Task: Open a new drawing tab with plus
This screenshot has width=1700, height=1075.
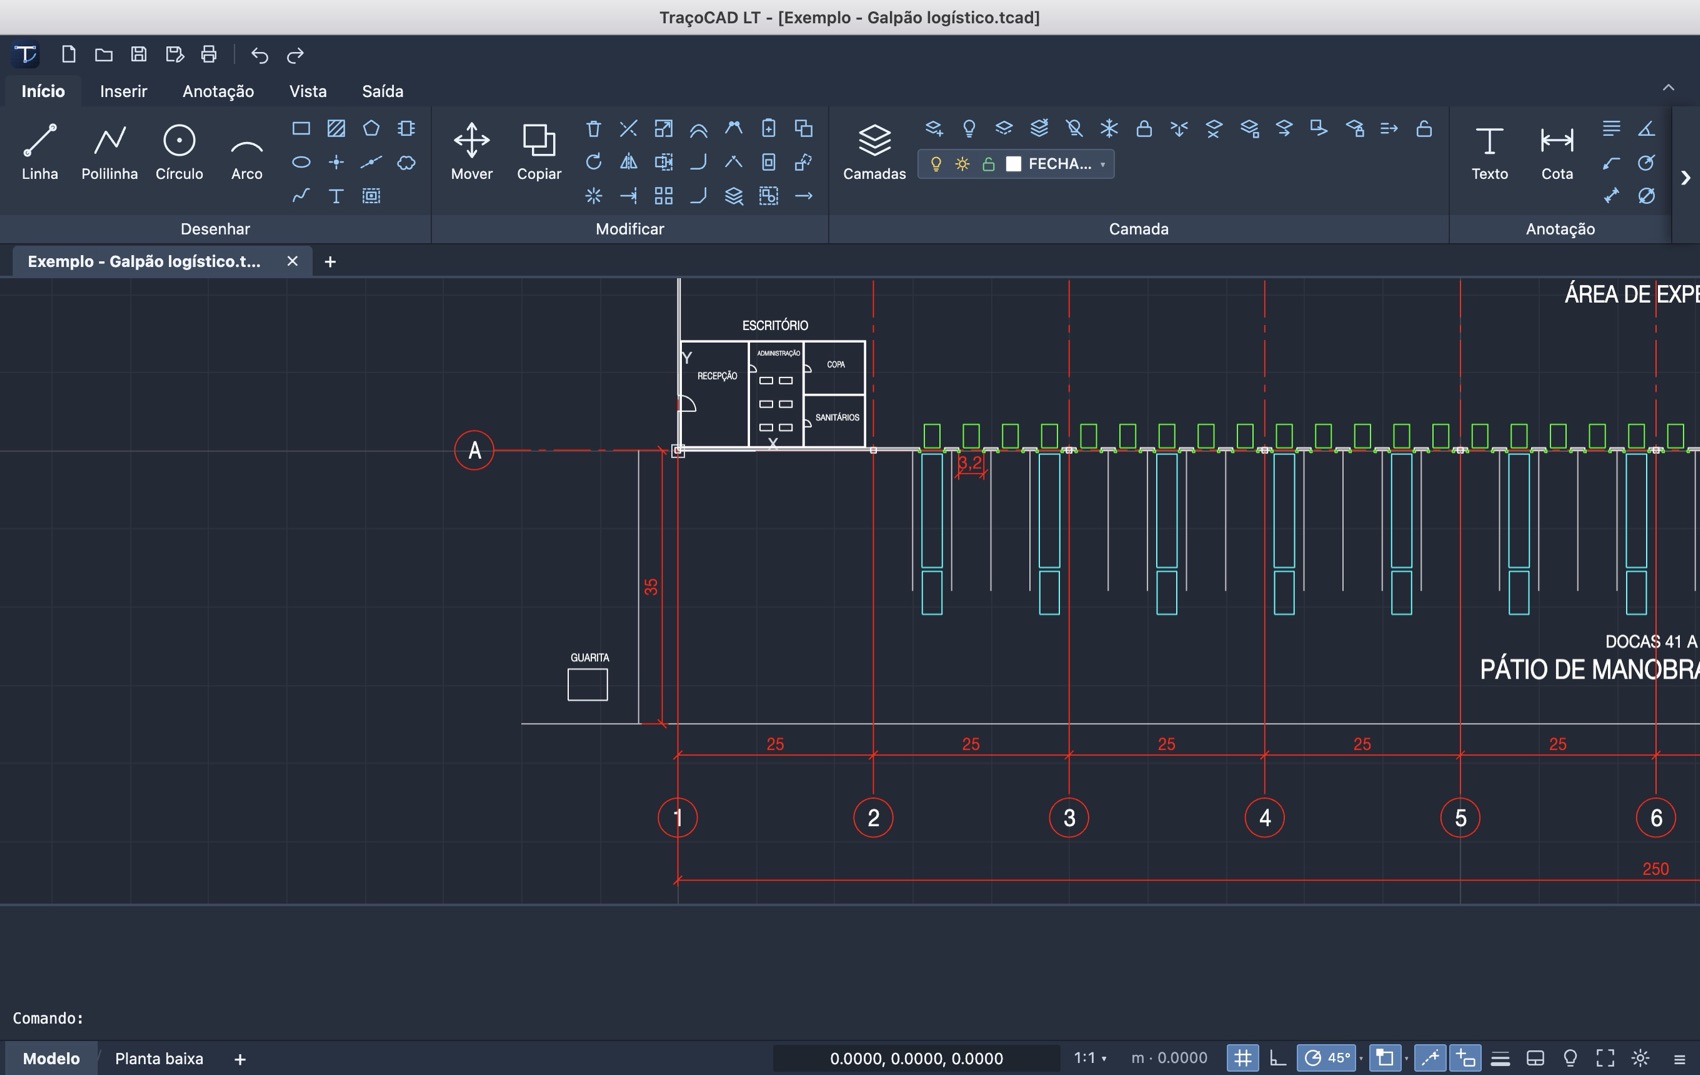Action: tap(330, 261)
